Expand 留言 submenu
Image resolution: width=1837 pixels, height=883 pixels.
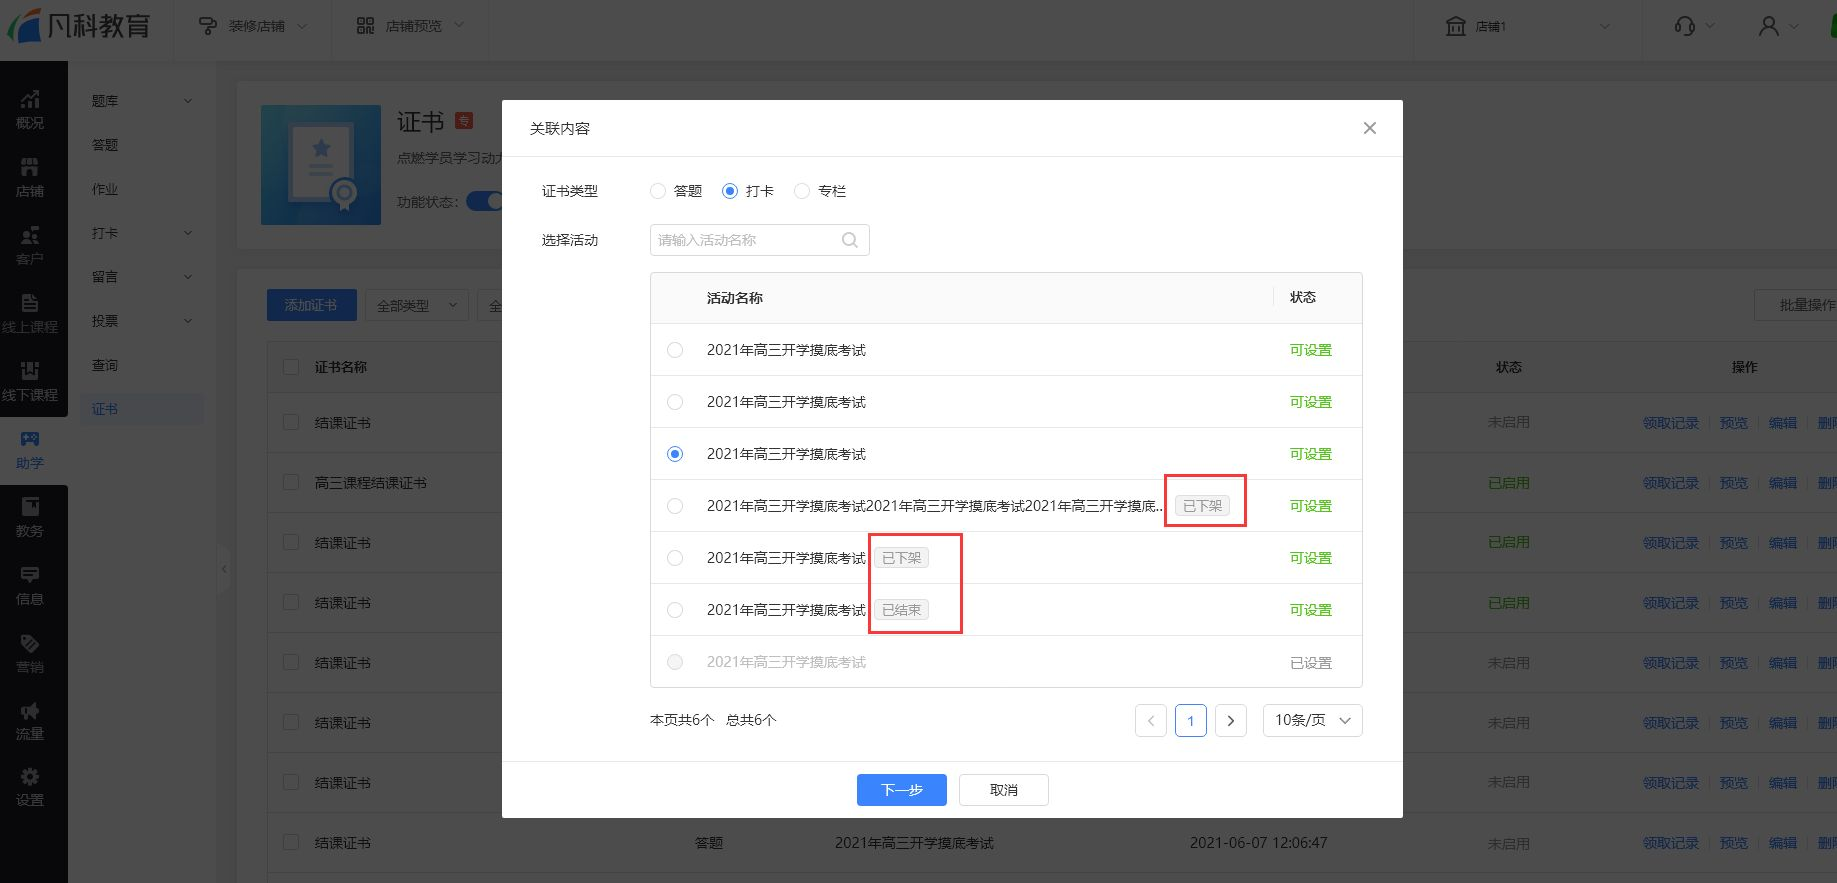[188, 277]
